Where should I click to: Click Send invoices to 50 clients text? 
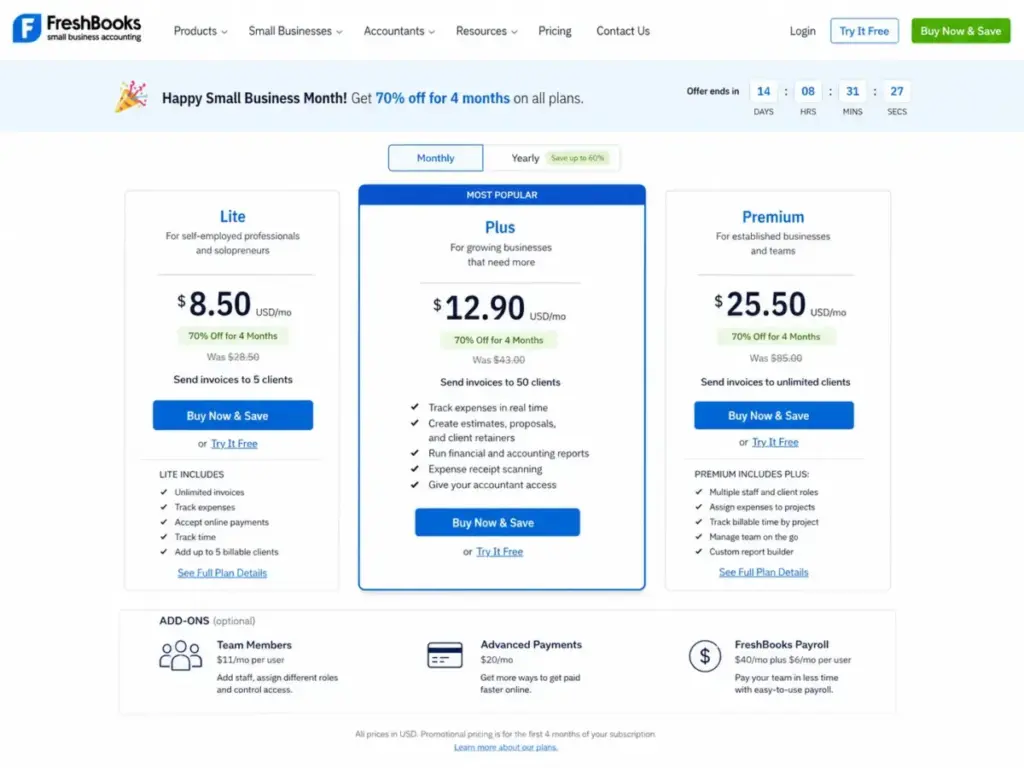(x=500, y=382)
